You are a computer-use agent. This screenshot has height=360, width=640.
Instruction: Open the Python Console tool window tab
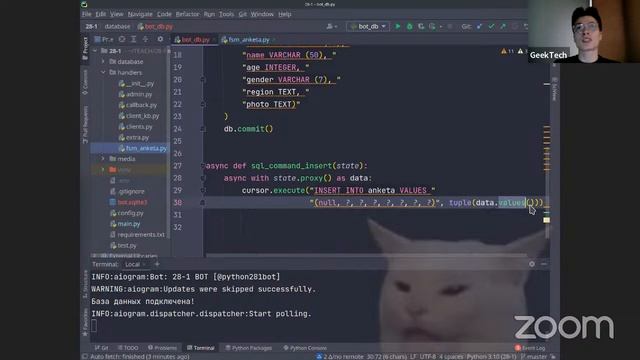305,348
